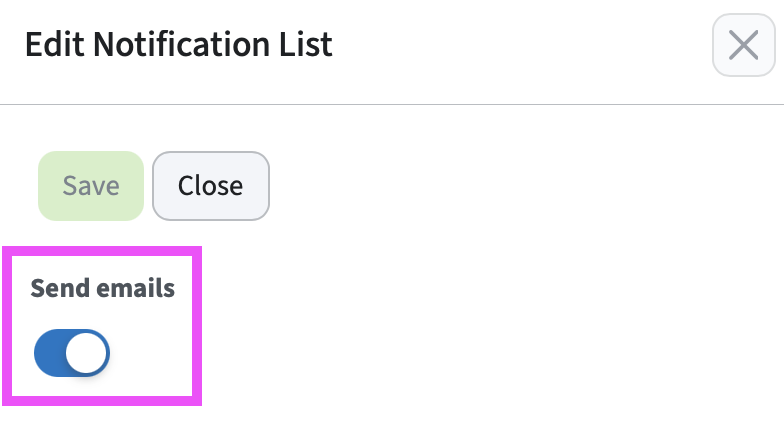The width and height of the screenshot is (784, 426).
Task: Save the notification list changes
Action: point(91,186)
